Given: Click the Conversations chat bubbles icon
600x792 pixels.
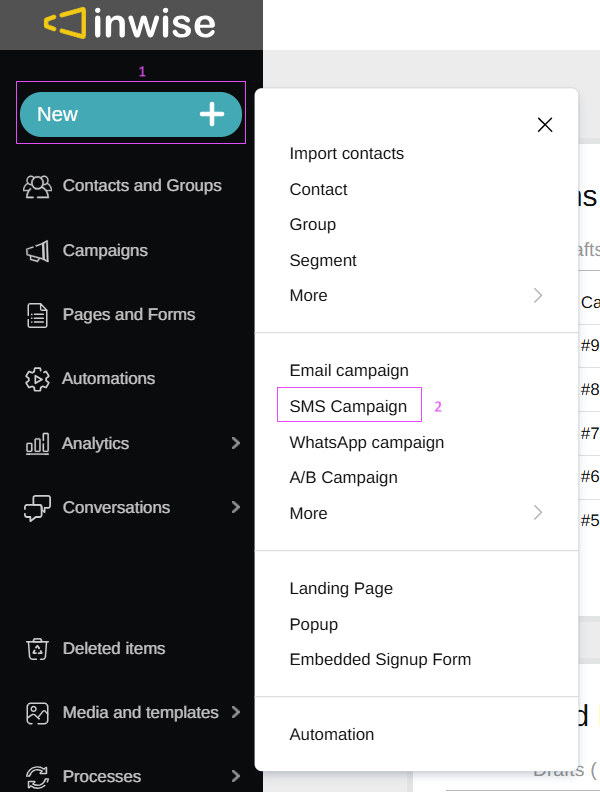Looking at the screenshot, I should tap(37, 508).
